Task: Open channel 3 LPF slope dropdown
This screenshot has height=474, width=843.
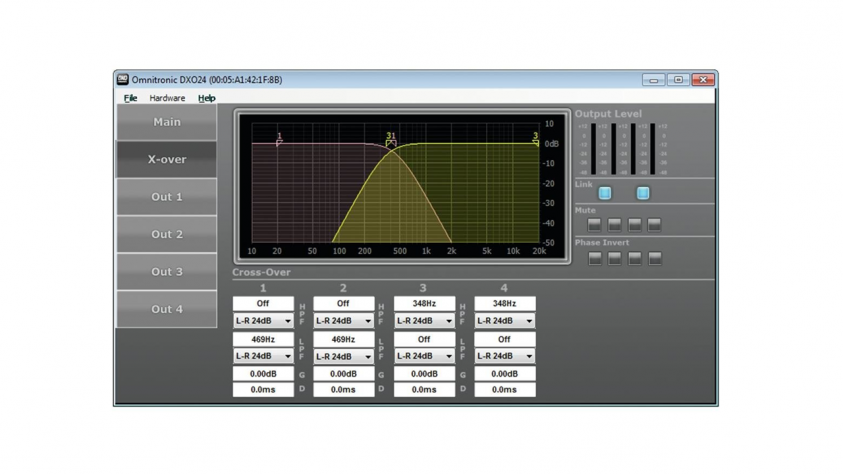Action: 424,356
